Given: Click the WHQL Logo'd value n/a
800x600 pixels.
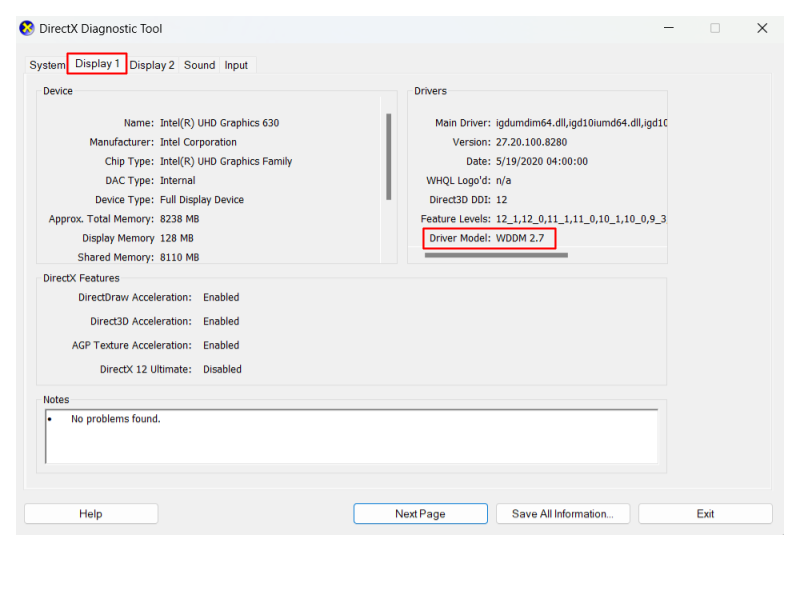Looking at the screenshot, I should tap(503, 181).
